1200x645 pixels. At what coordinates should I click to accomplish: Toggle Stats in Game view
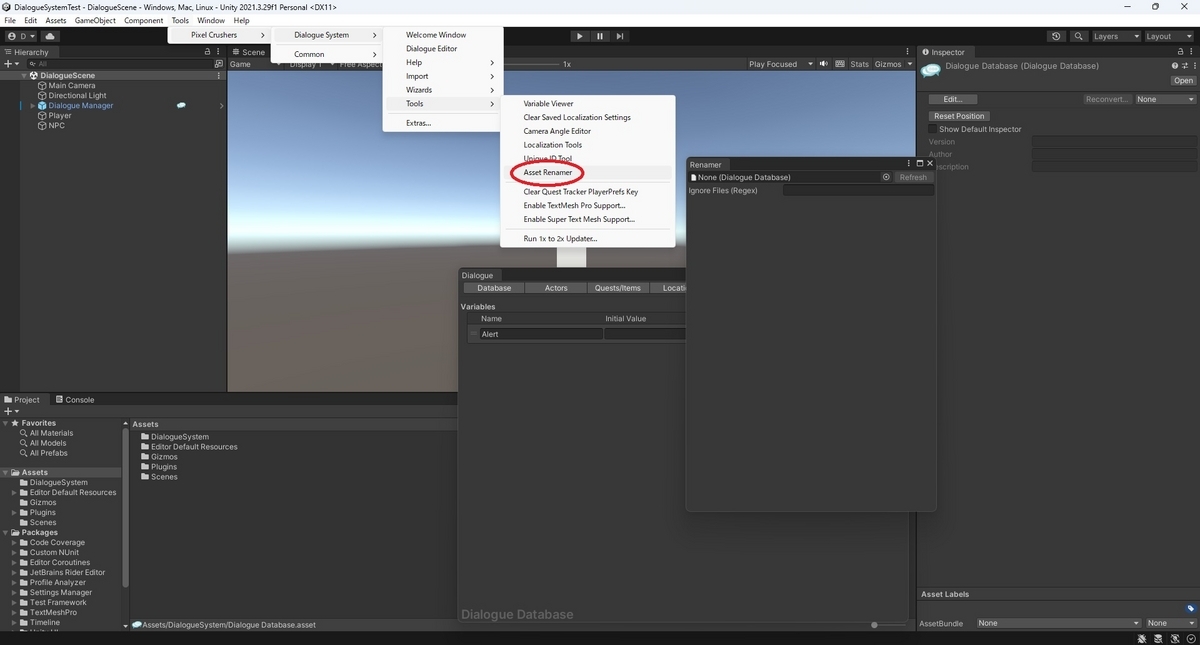[x=860, y=64]
